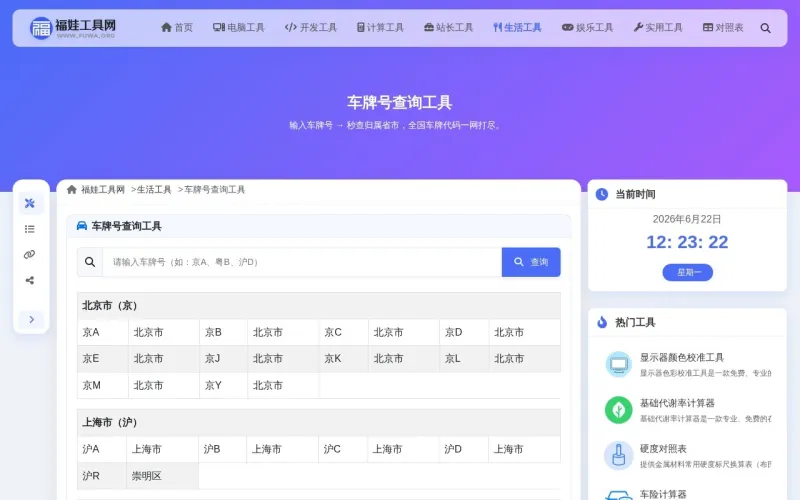
Task: Select the tools icon in left sidebar
Action: tap(30, 203)
